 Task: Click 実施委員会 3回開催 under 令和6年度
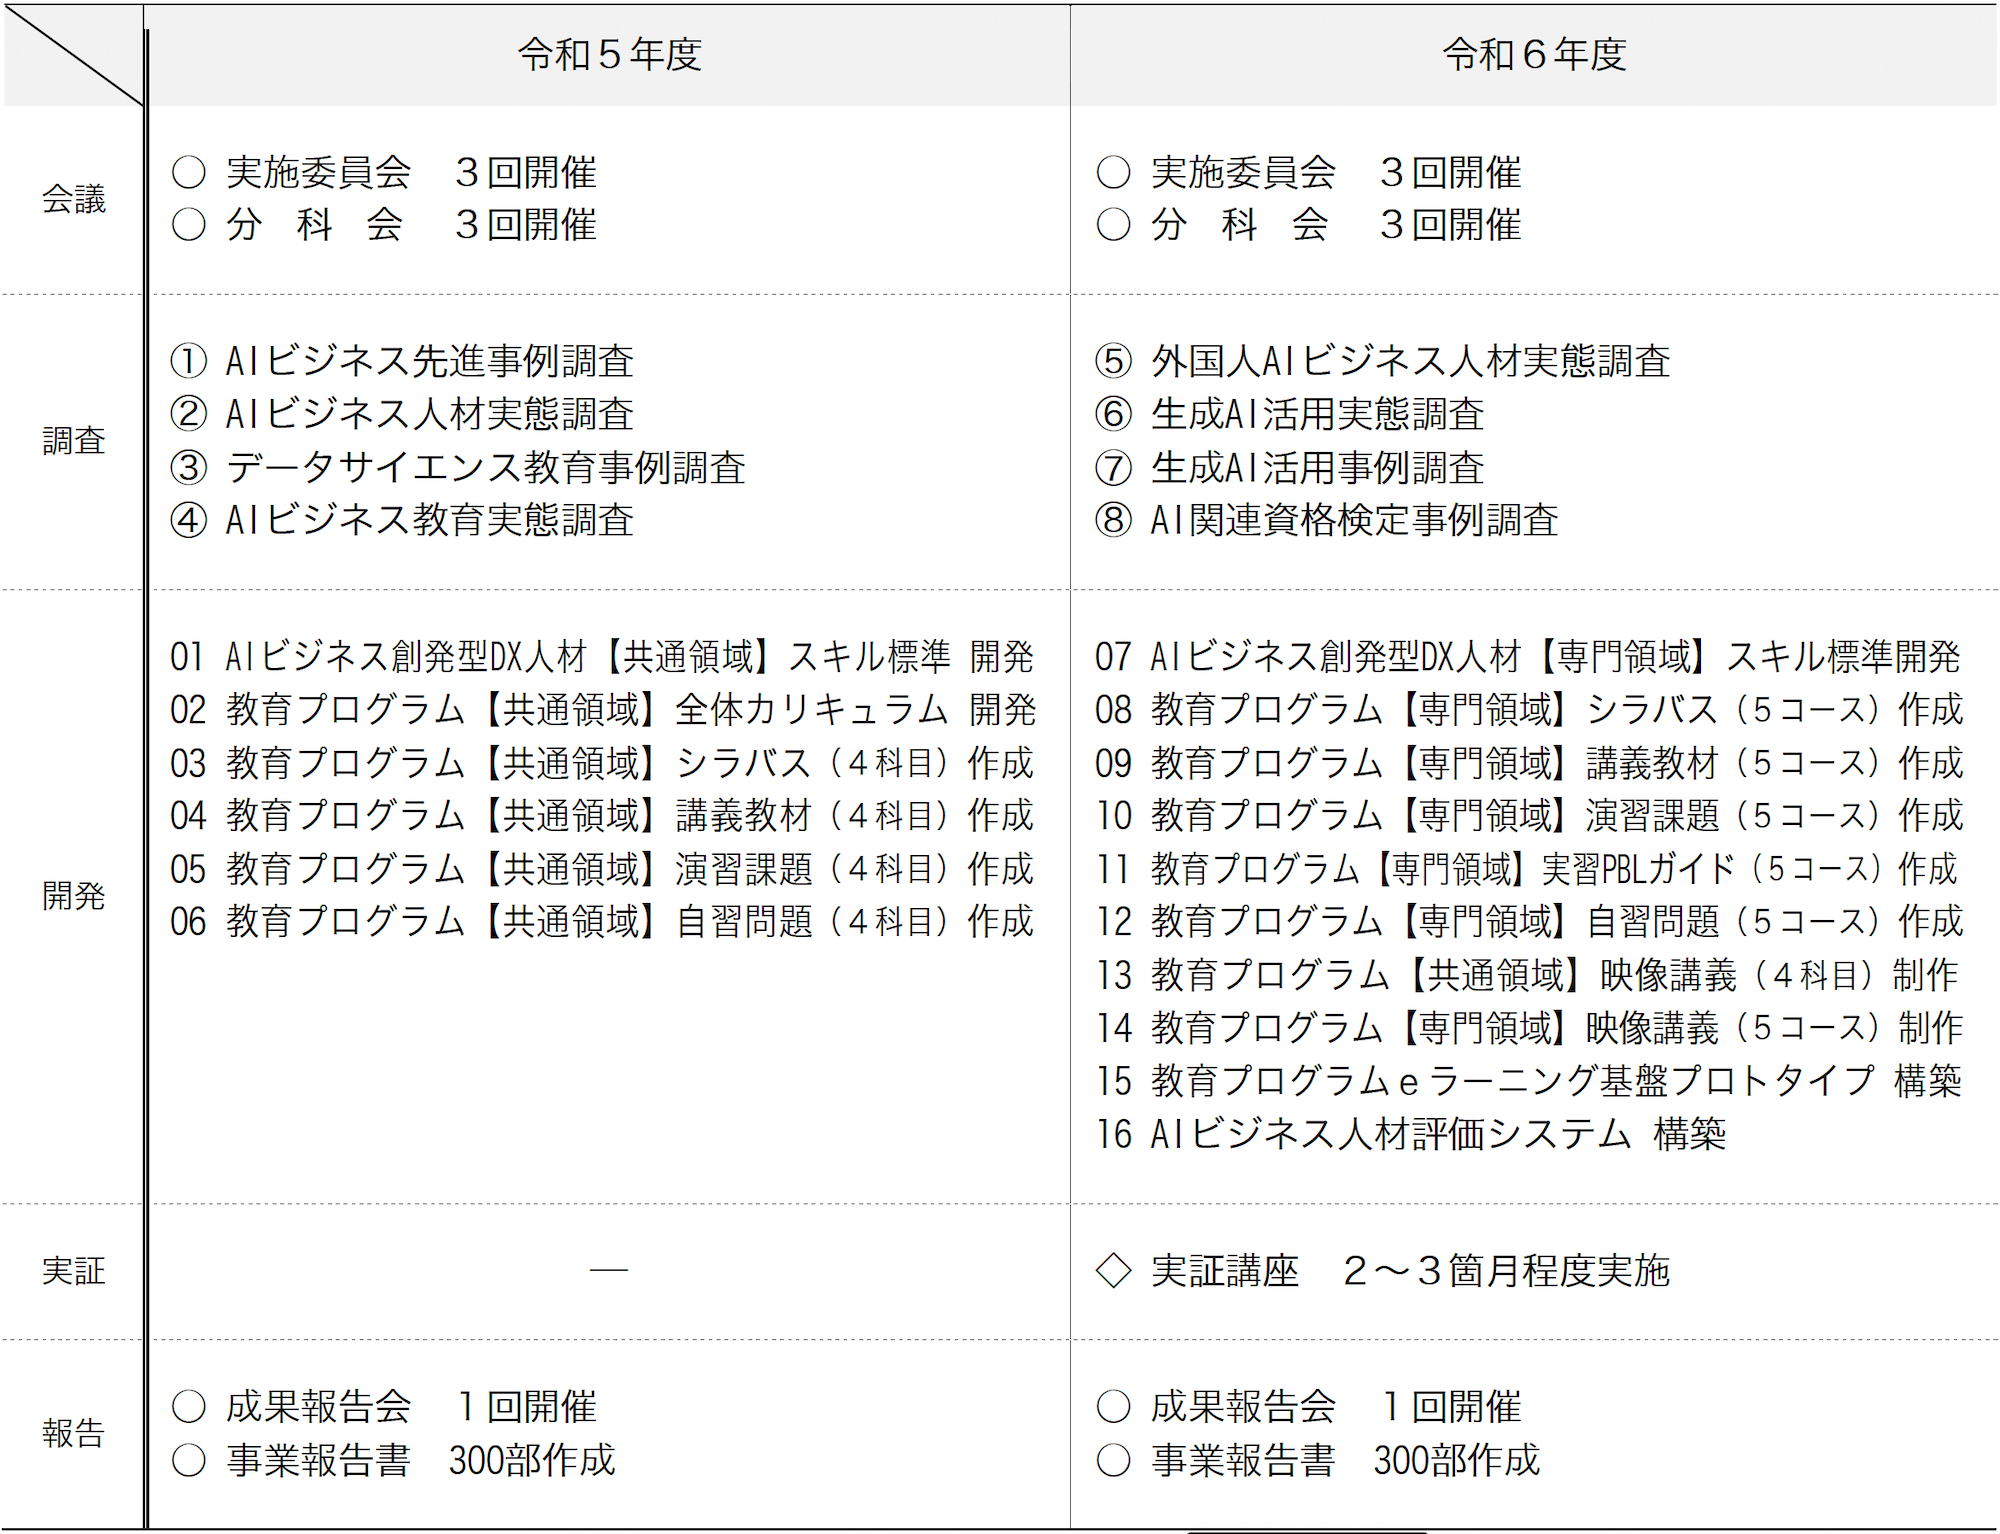(x=1309, y=172)
